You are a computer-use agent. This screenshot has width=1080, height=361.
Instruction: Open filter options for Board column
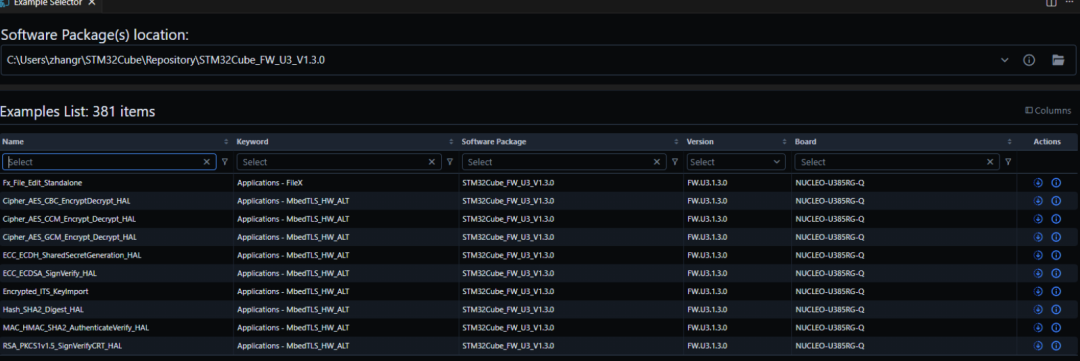coord(1008,162)
